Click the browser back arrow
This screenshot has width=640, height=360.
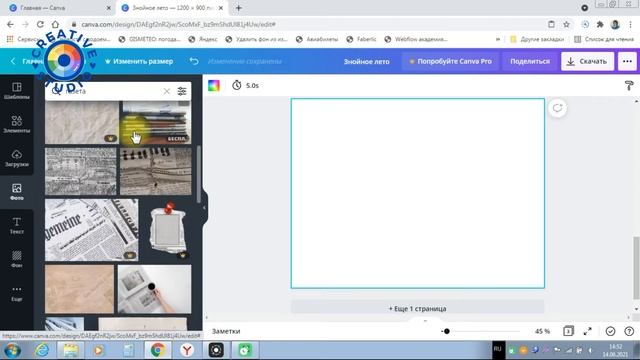(10, 24)
